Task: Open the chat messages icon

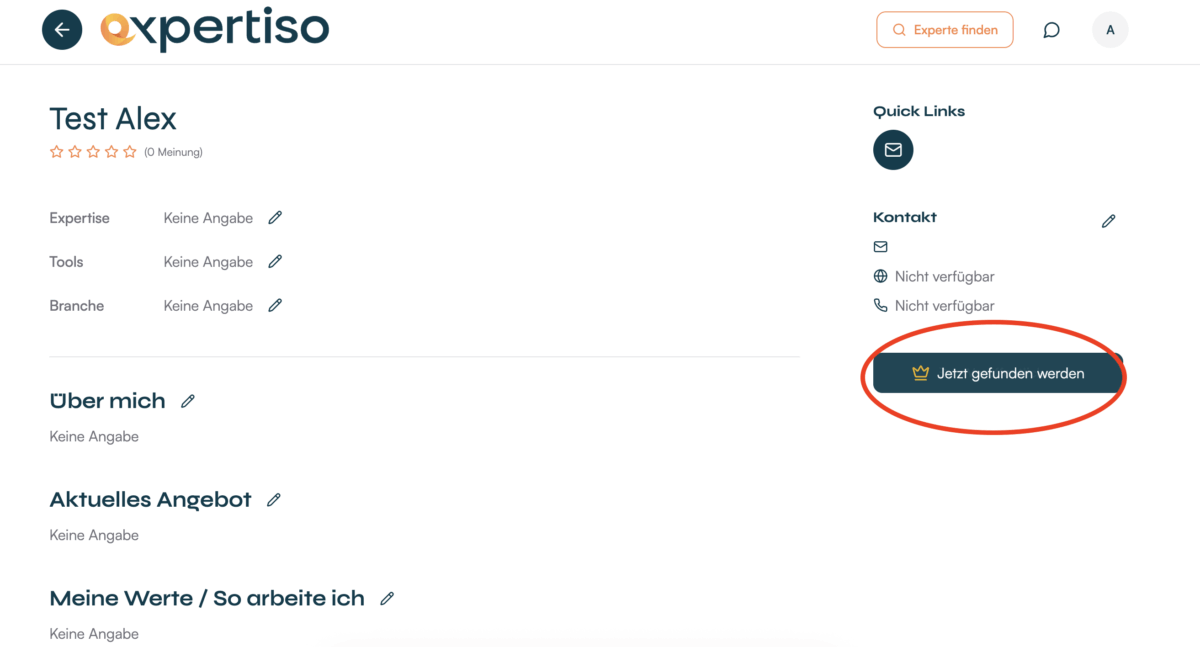Action: (1051, 30)
